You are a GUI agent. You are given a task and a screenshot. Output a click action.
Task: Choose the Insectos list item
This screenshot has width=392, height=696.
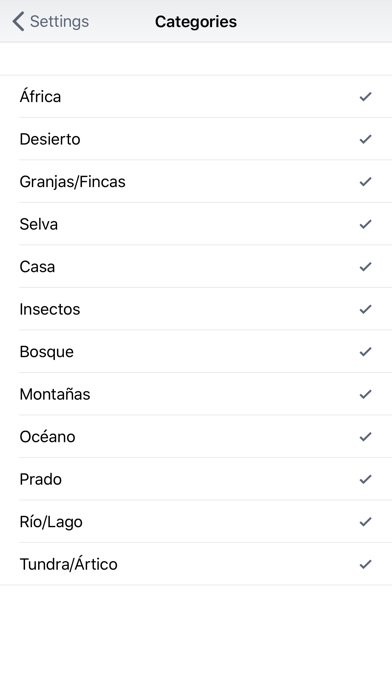pyautogui.click(x=196, y=309)
